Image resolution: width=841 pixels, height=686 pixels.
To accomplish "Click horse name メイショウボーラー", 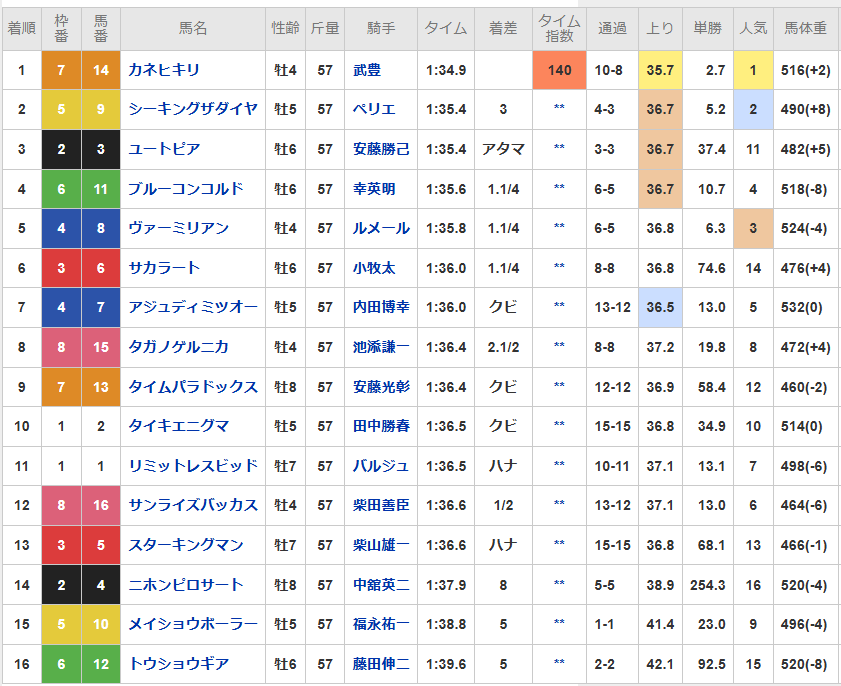I will pos(193,624).
